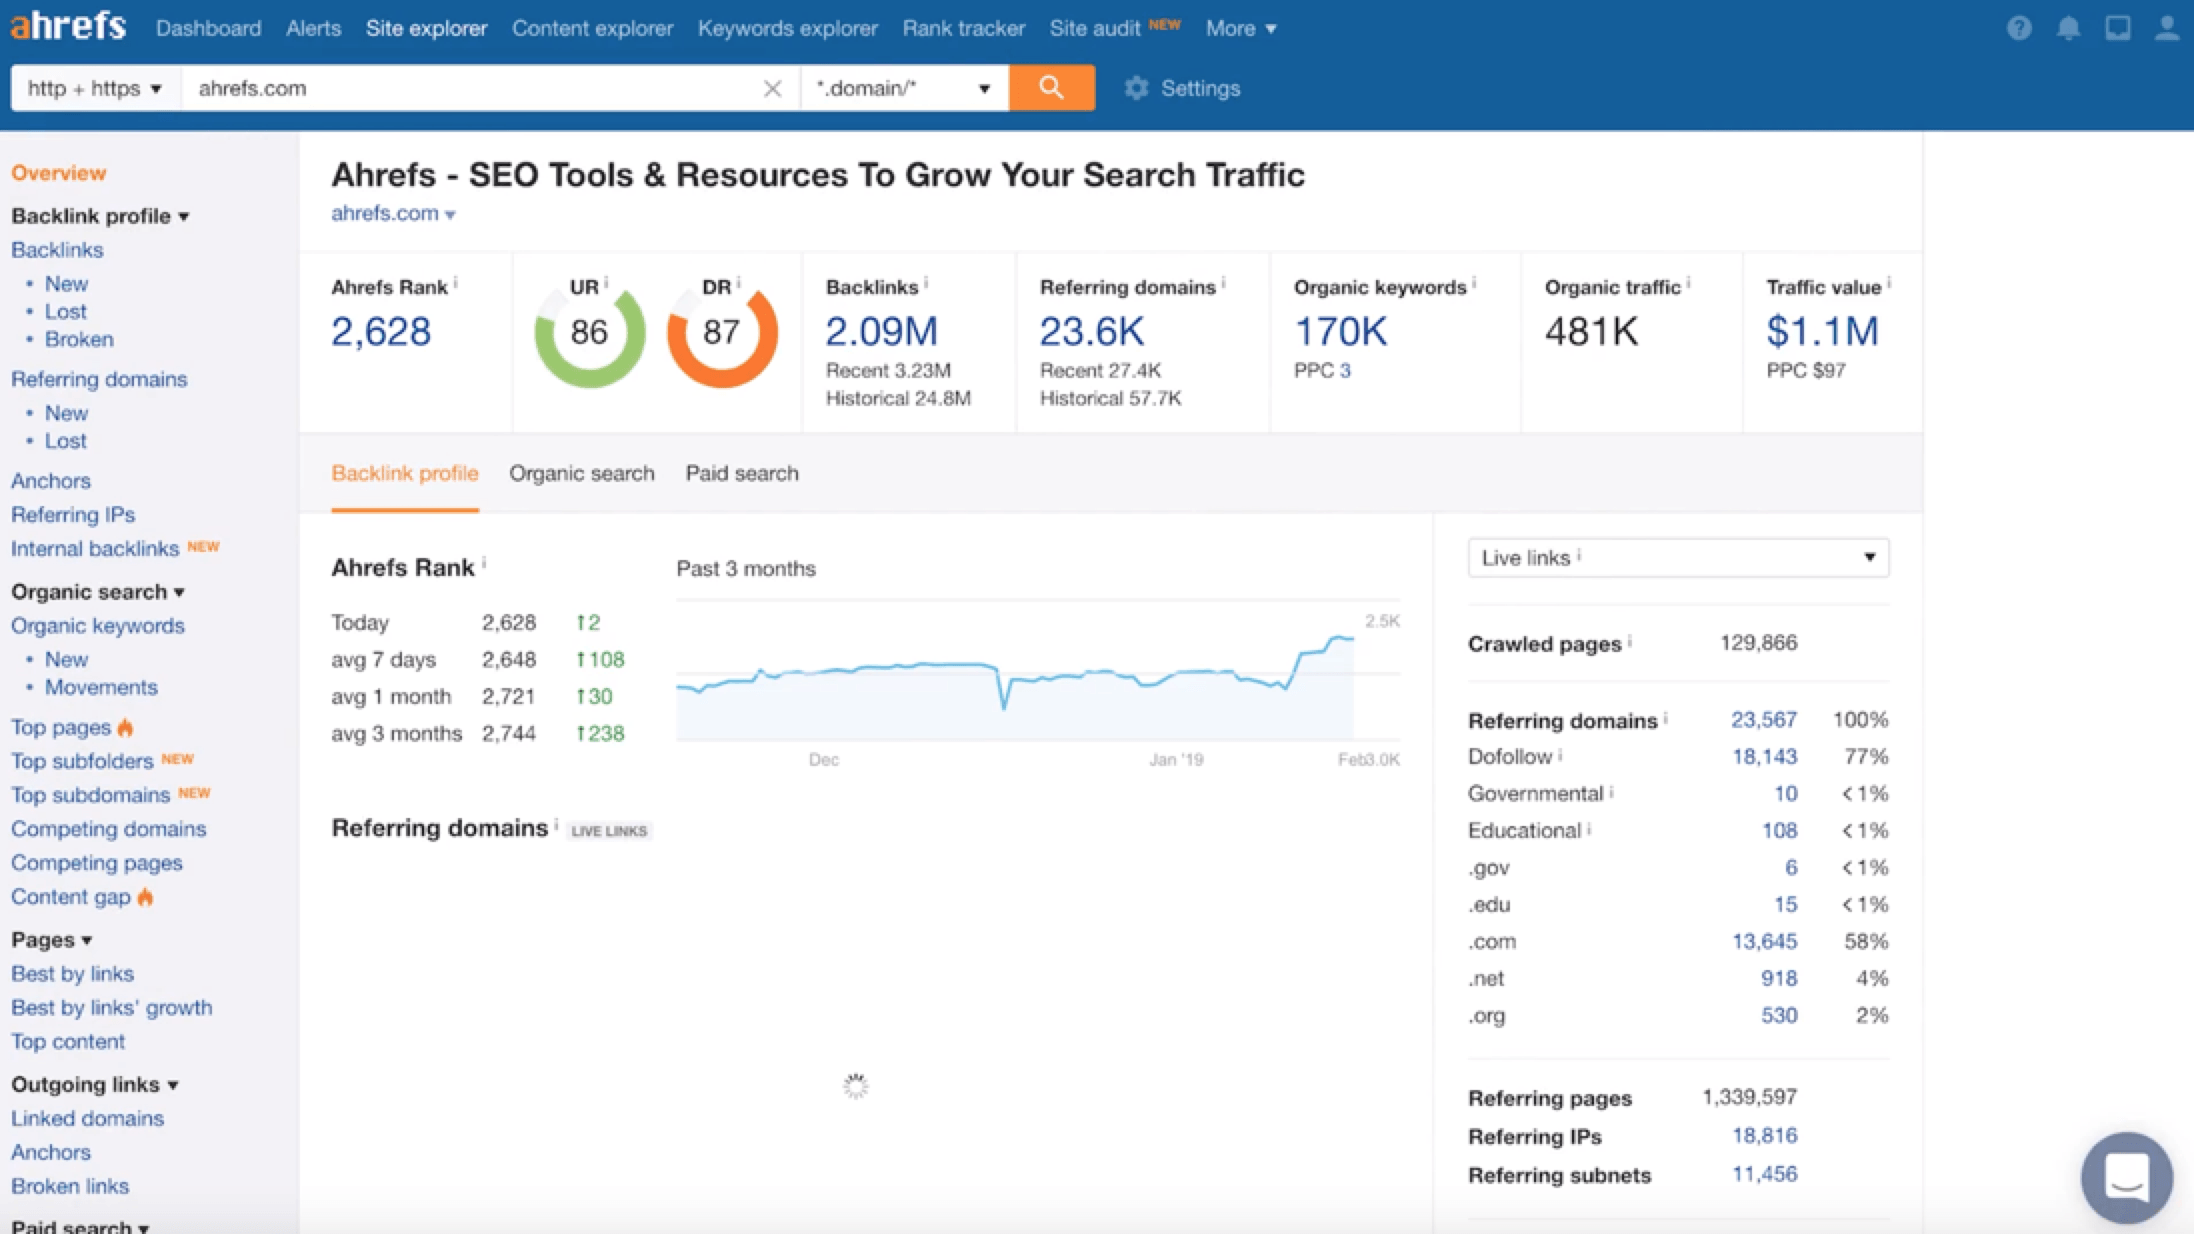Collapse the Outgoing links sidebar section

(95, 1084)
